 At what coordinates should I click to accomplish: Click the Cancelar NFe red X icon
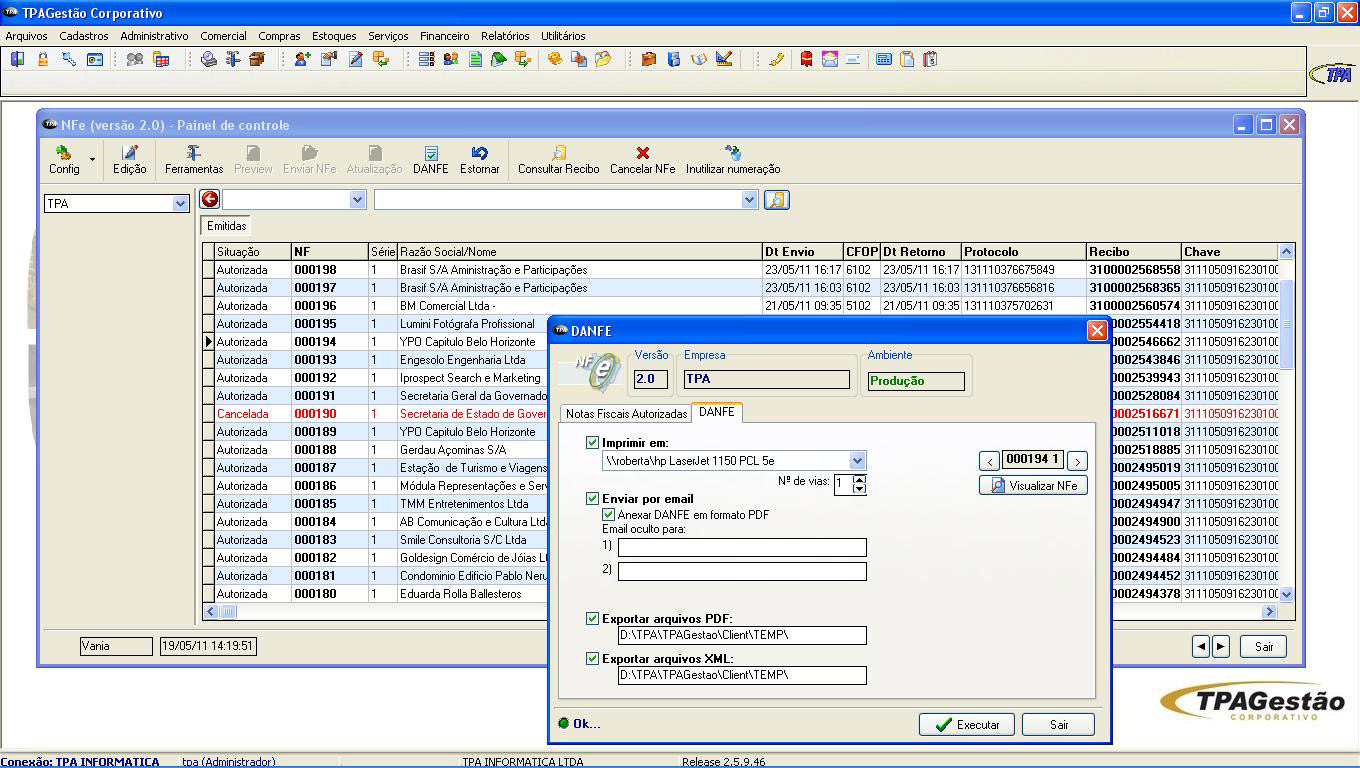coord(642,159)
